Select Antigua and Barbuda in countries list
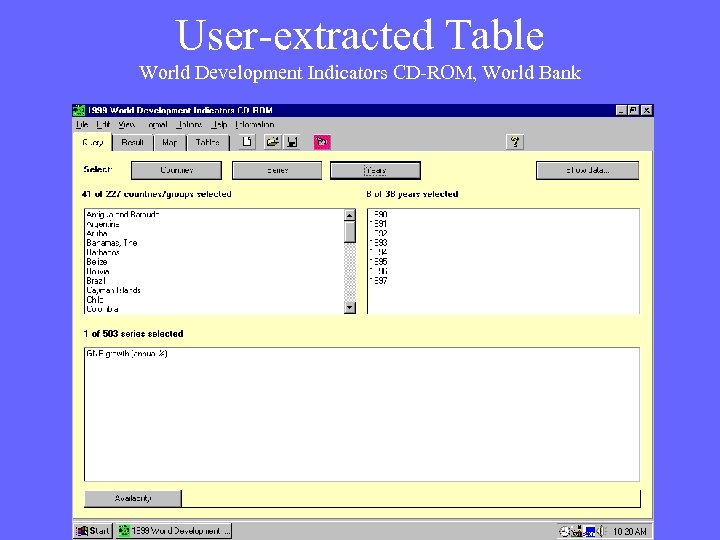The width and height of the screenshot is (720, 540). 123,214
